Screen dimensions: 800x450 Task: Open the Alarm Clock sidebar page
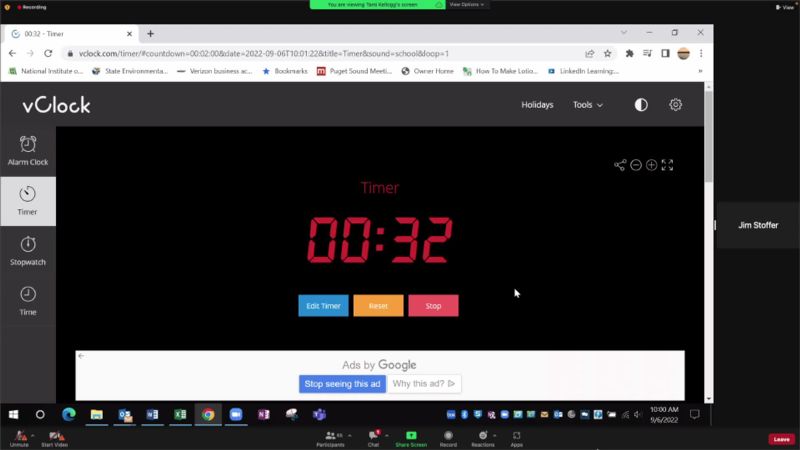(28, 150)
